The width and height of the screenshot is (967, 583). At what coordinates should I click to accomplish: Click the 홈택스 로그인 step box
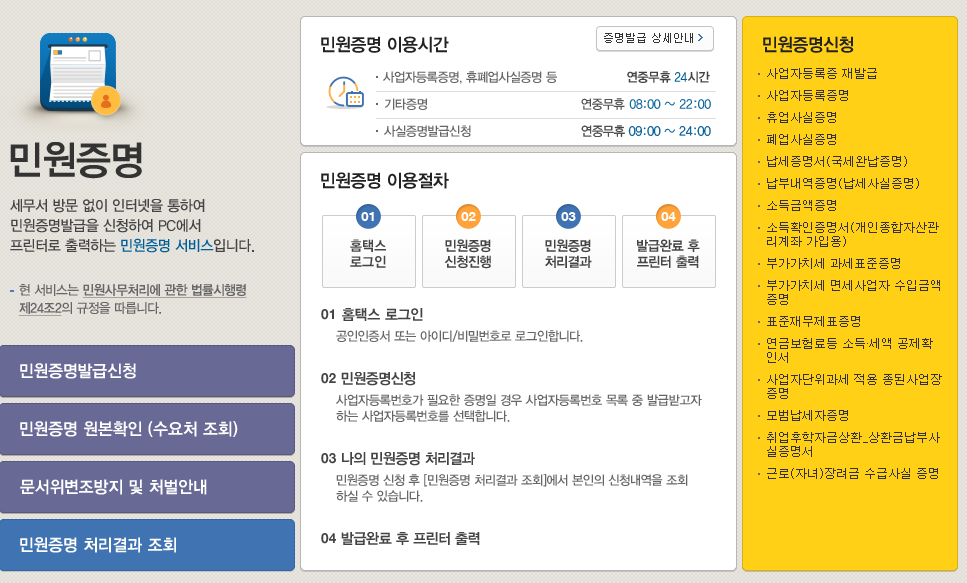[x=368, y=253]
